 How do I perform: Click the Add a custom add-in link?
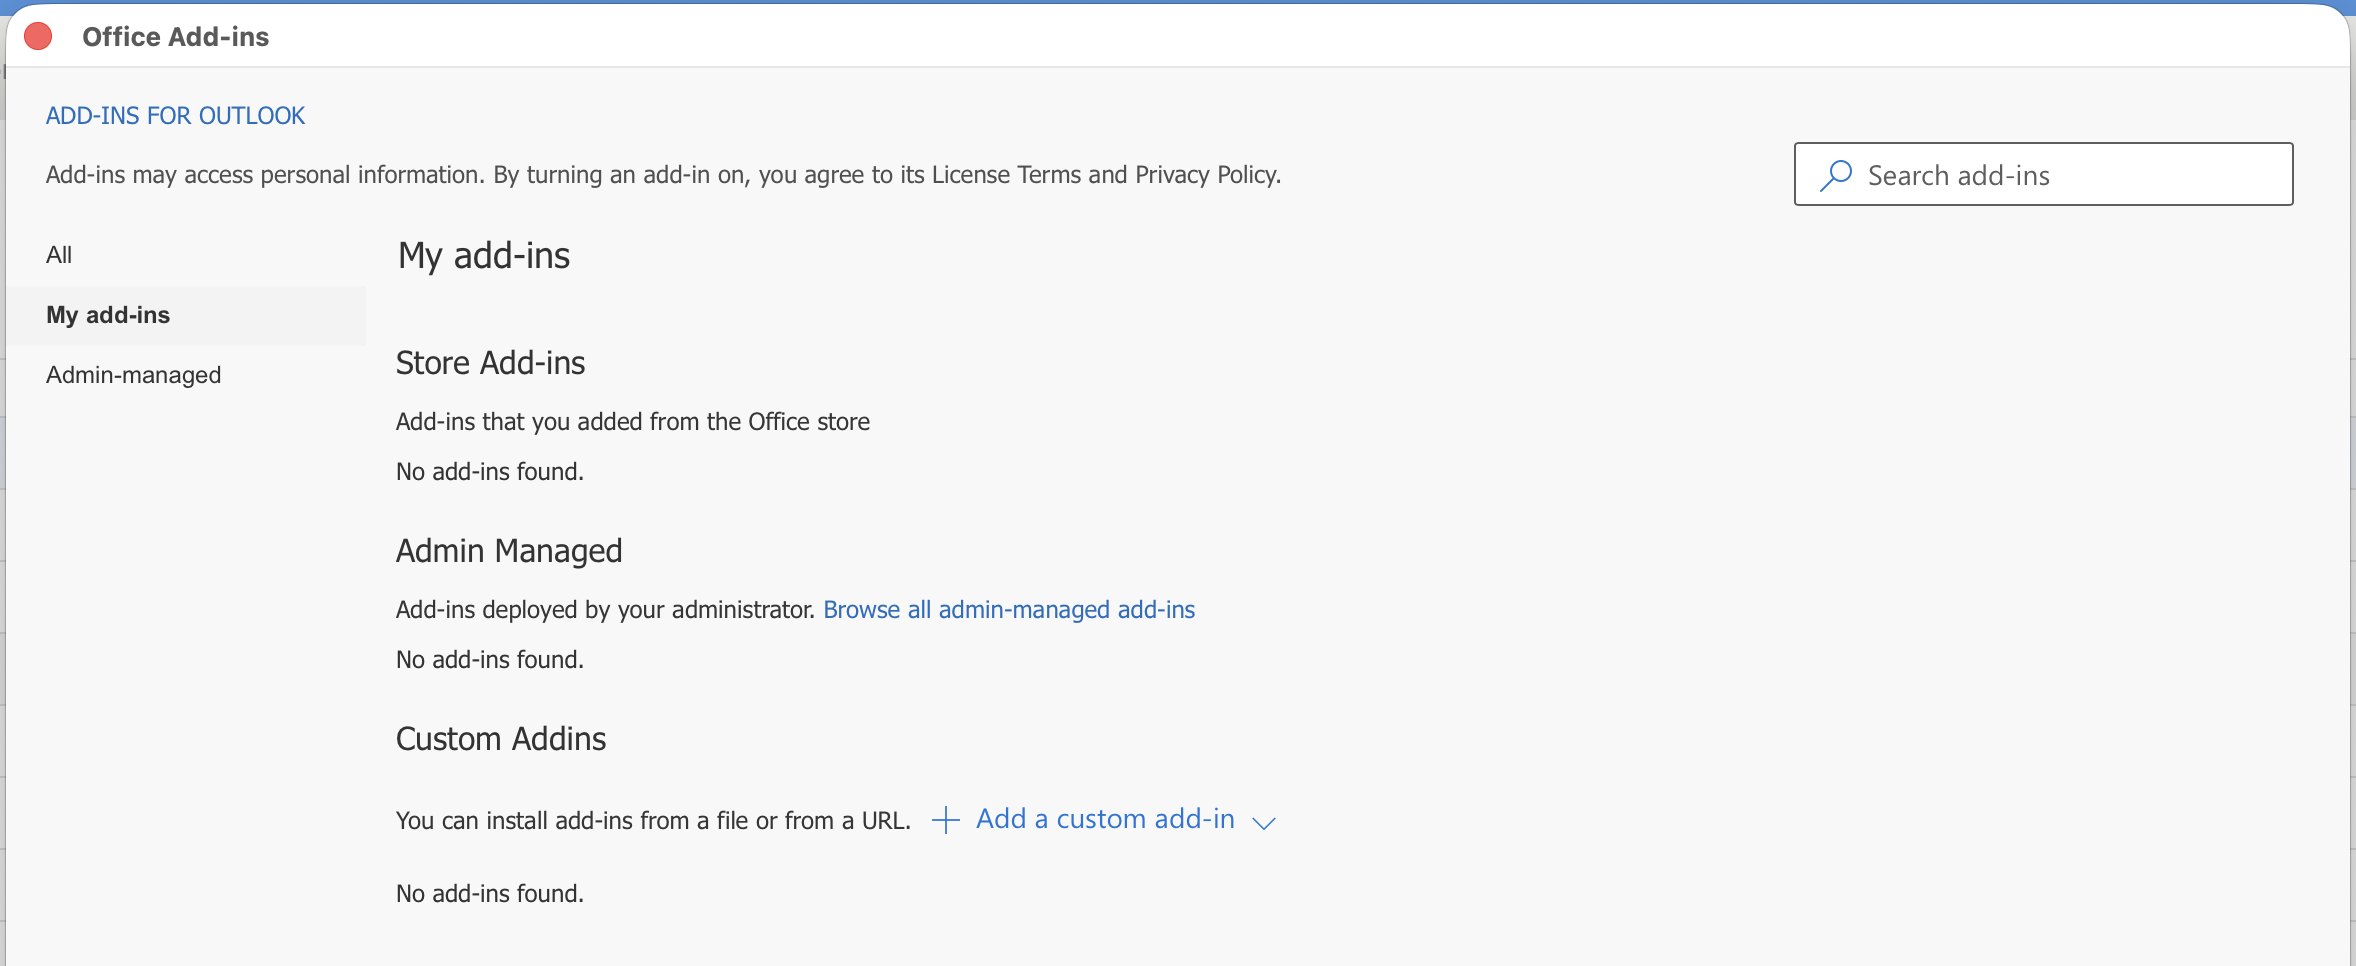(1105, 819)
